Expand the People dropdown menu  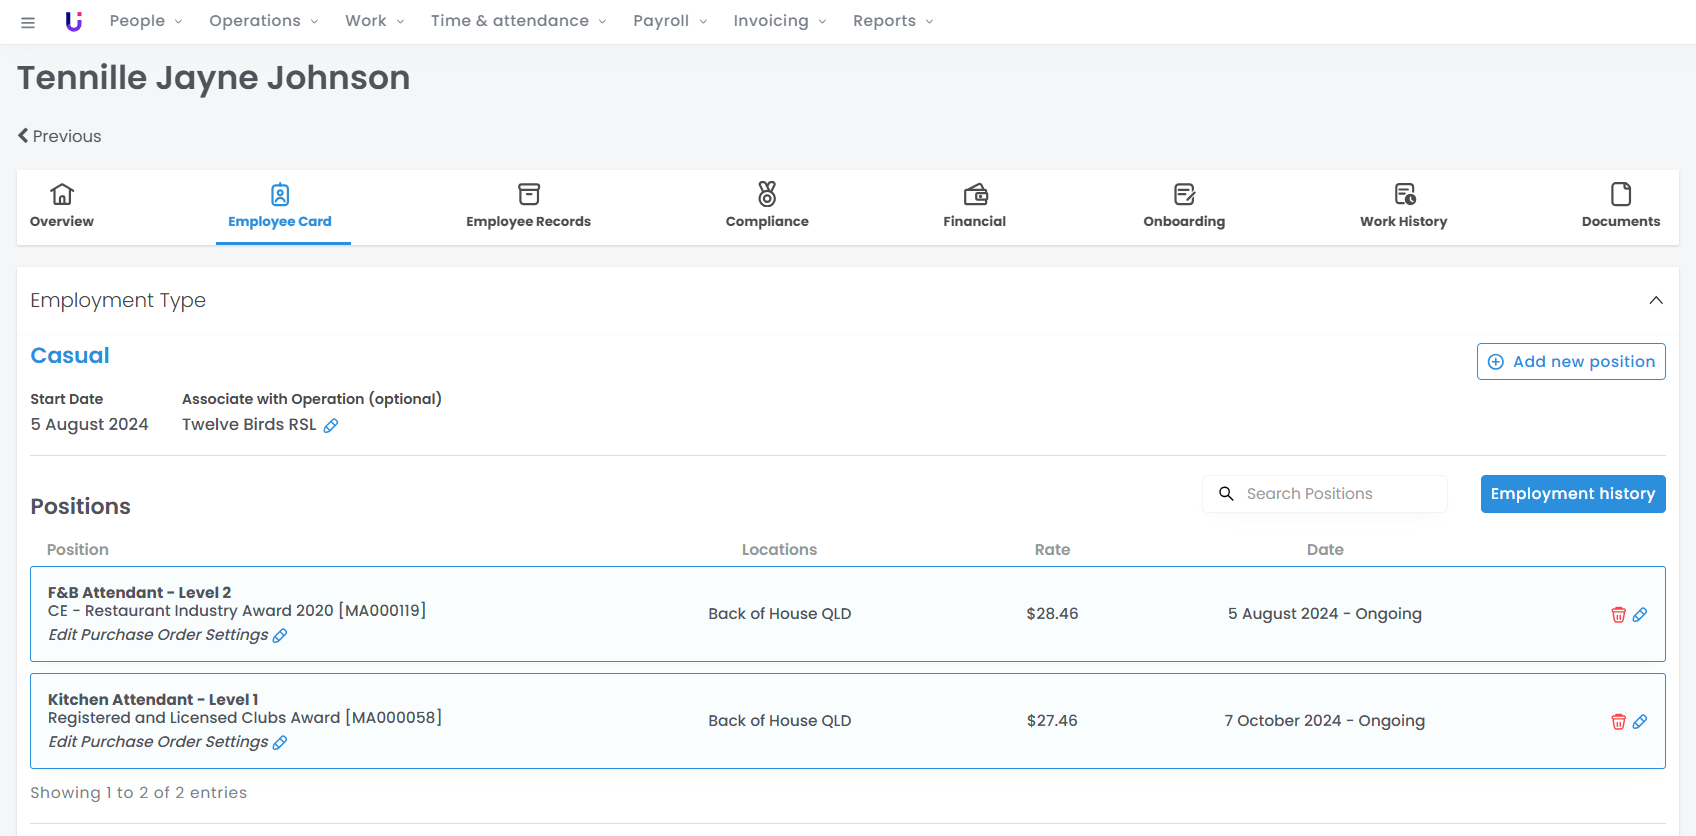click(x=146, y=21)
